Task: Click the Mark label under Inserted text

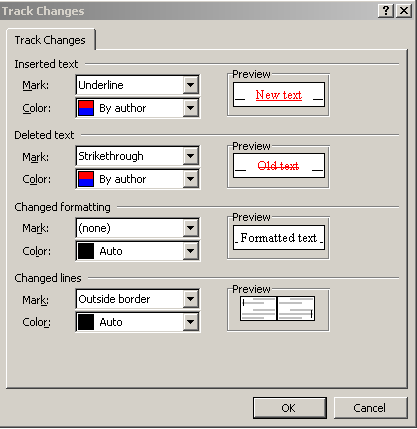Action: (x=36, y=85)
